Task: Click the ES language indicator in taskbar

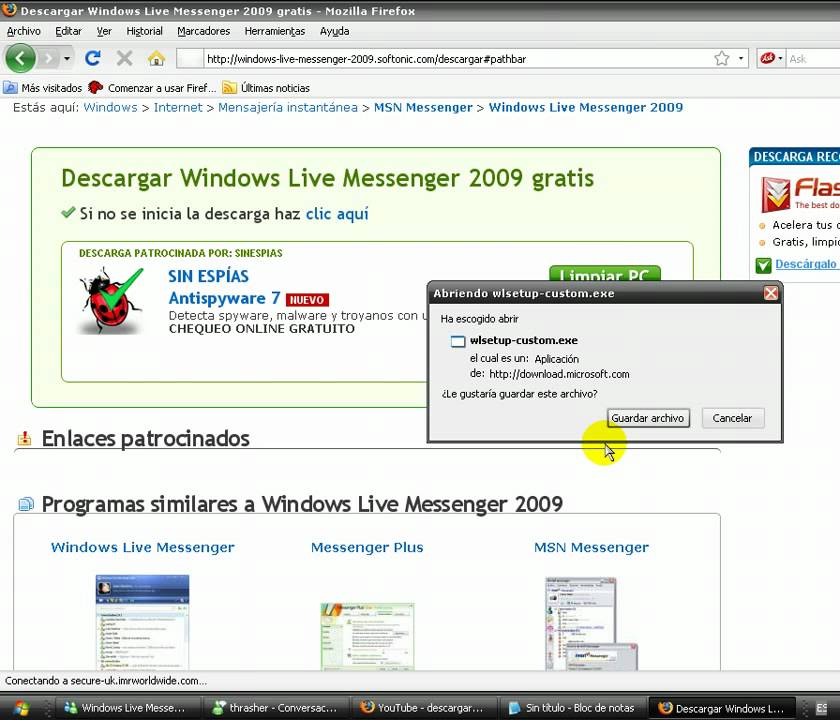Action: point(822,708)
